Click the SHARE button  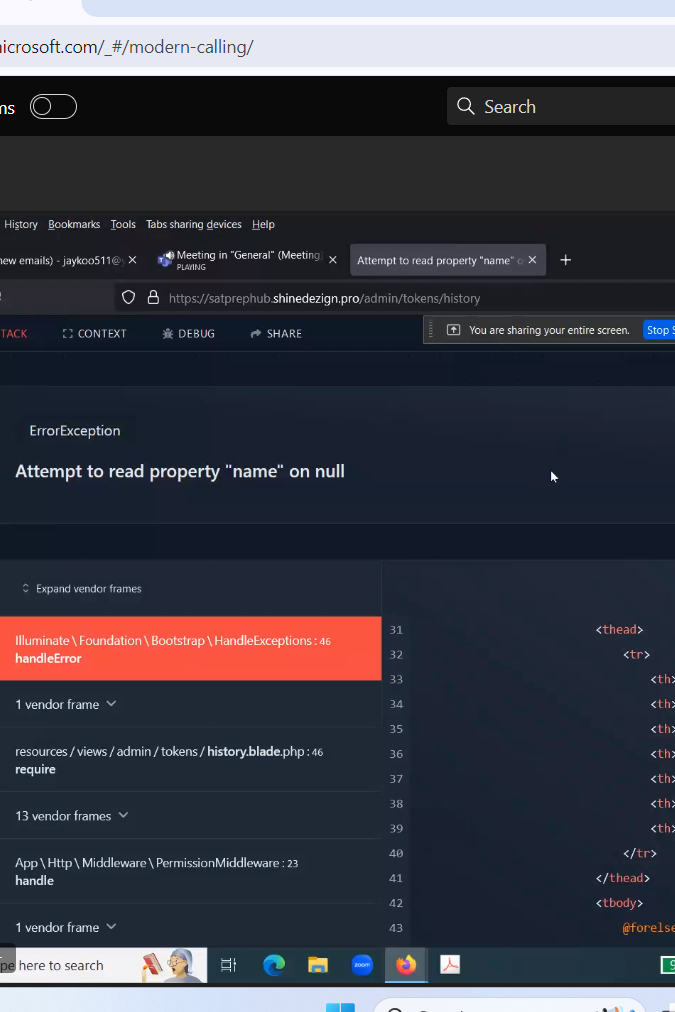(x=276, y=334)
